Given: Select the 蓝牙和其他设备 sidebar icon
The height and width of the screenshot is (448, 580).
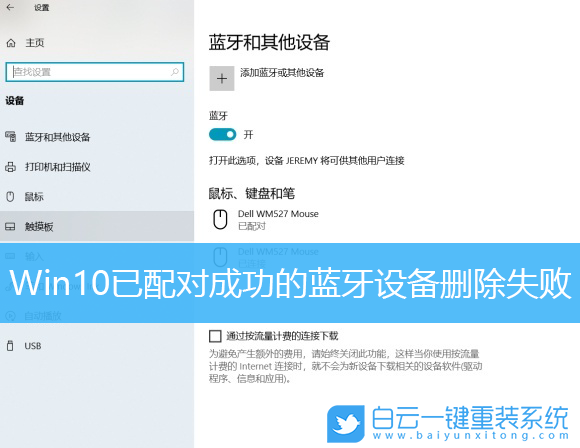Looking at the screenshot, I should point(10,137).
